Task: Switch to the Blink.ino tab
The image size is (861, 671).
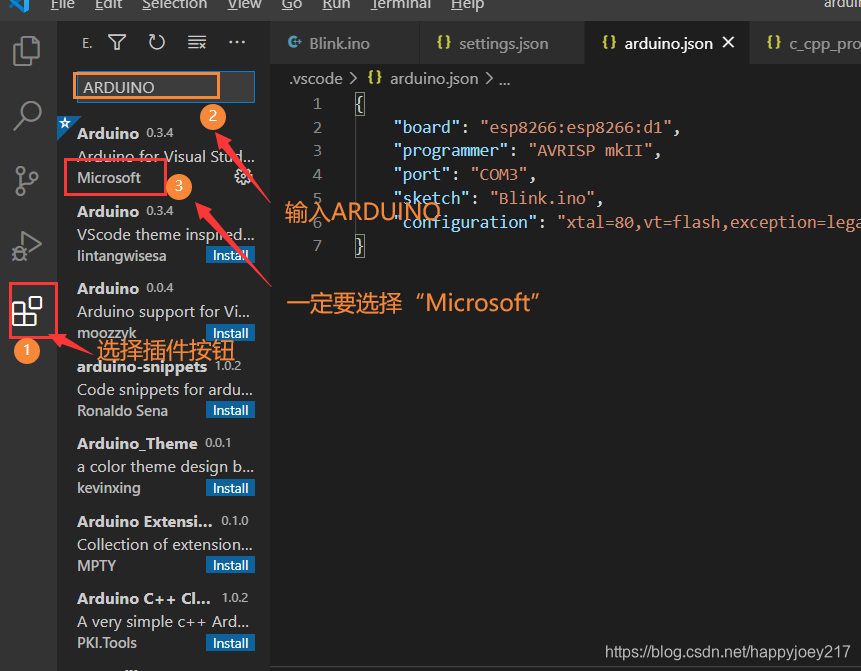Action: click(344, 43)
